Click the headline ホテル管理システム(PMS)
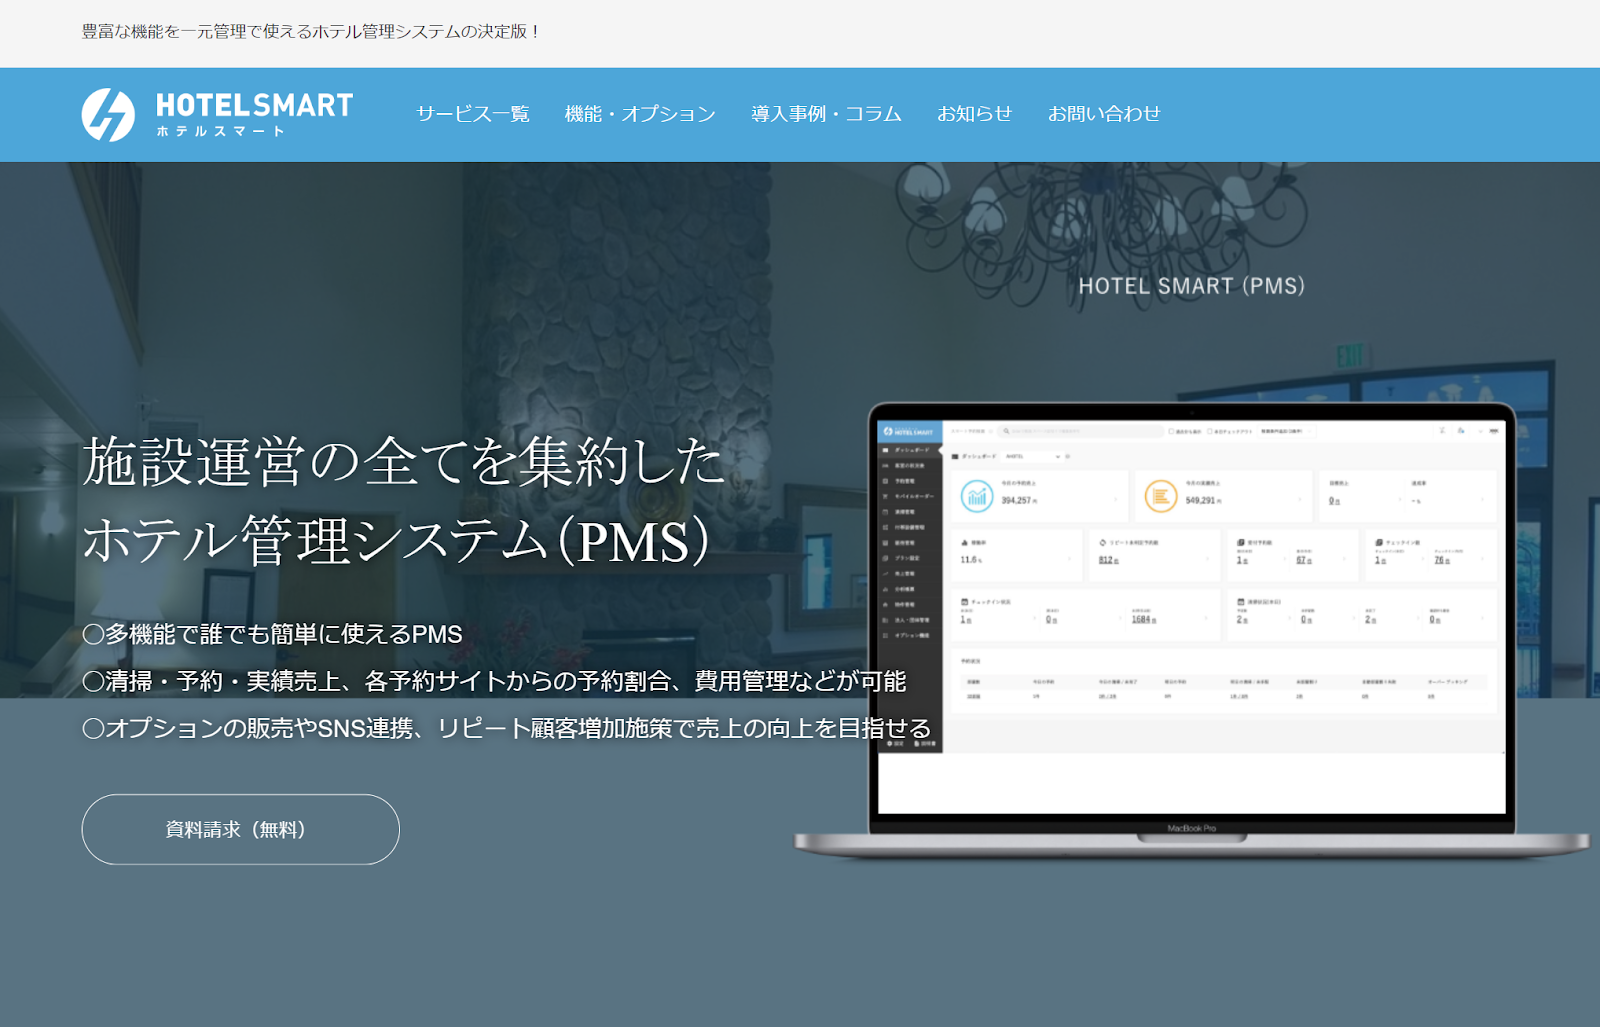Viewport: 1600px width, 1027px height. pos(396,541)
